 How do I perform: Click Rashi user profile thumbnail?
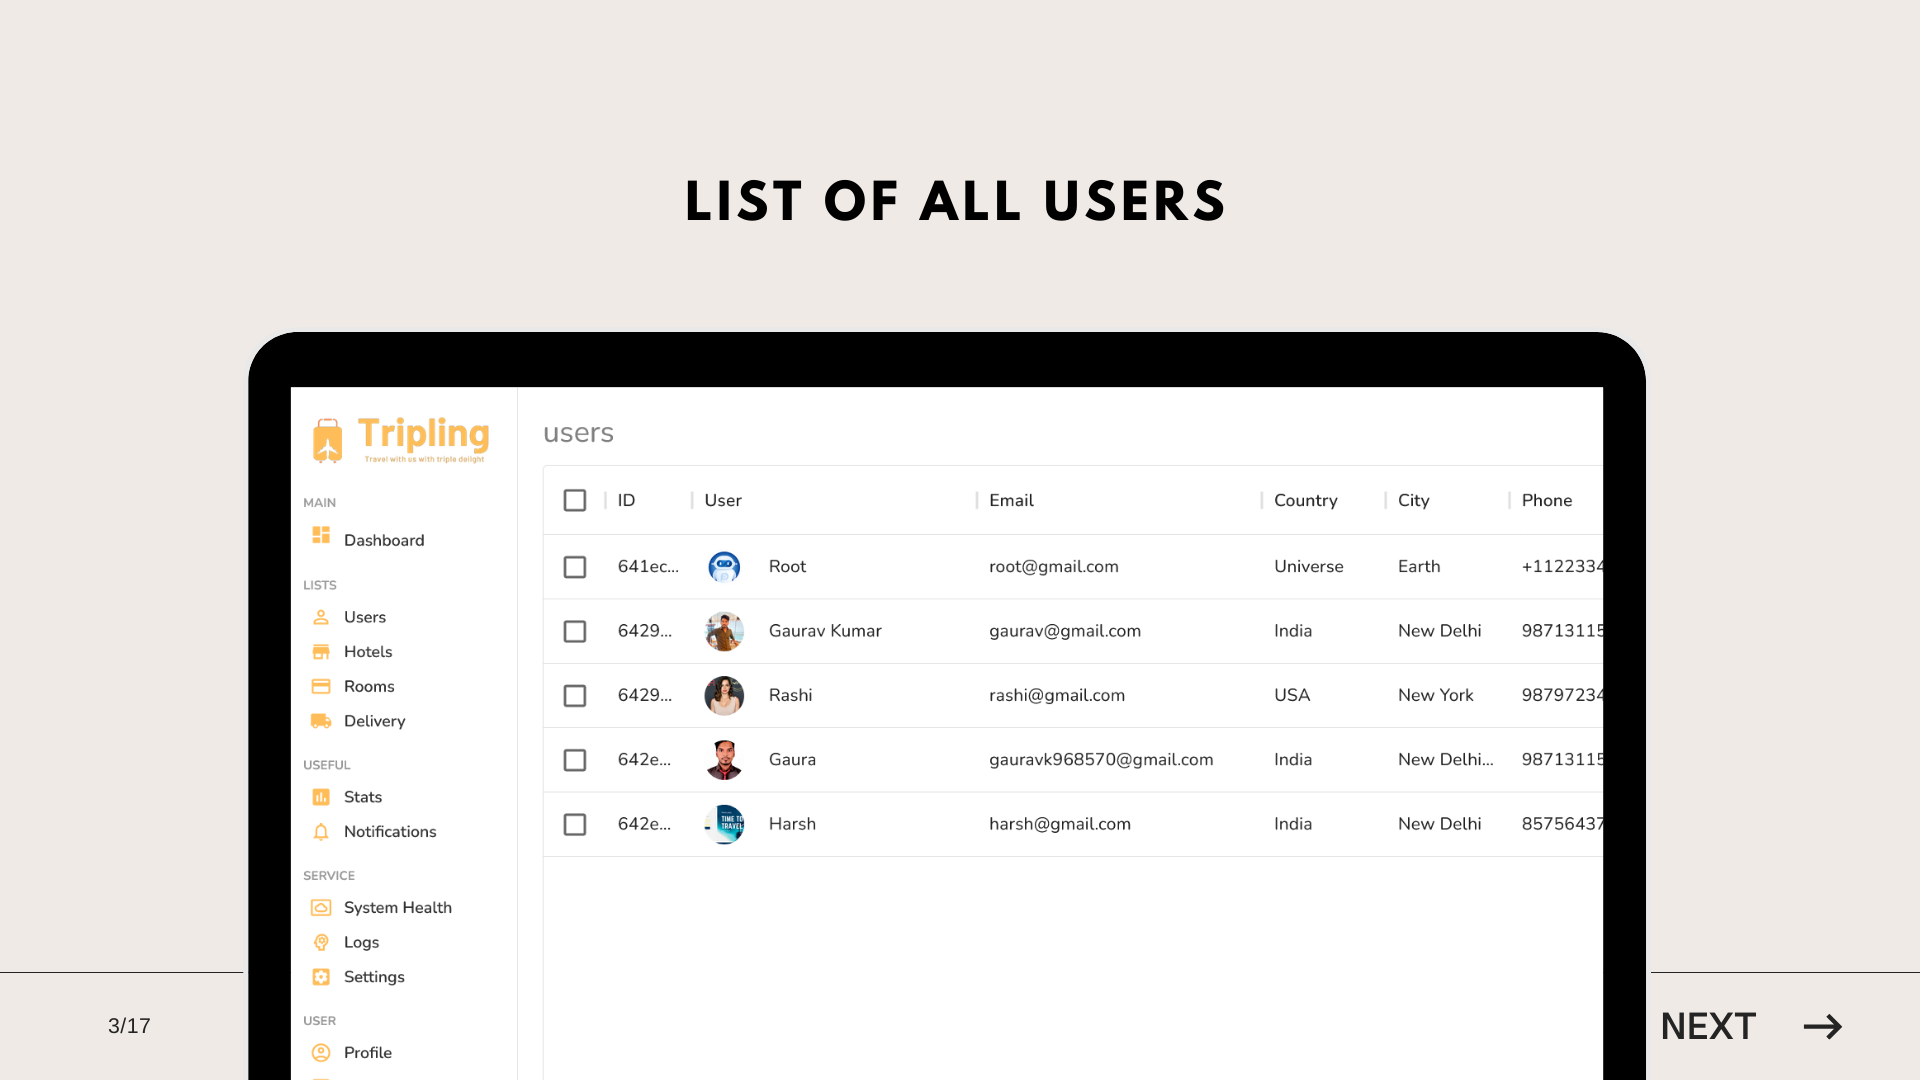pyautogui.click(x=724, y=695)
